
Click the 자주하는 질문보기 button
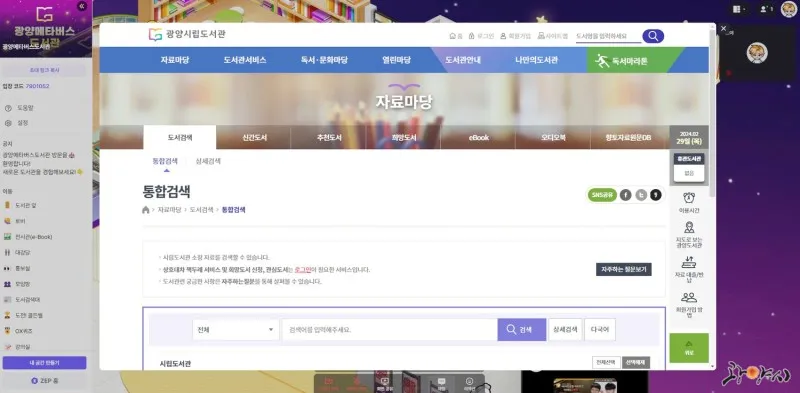[x=623, y=269]
